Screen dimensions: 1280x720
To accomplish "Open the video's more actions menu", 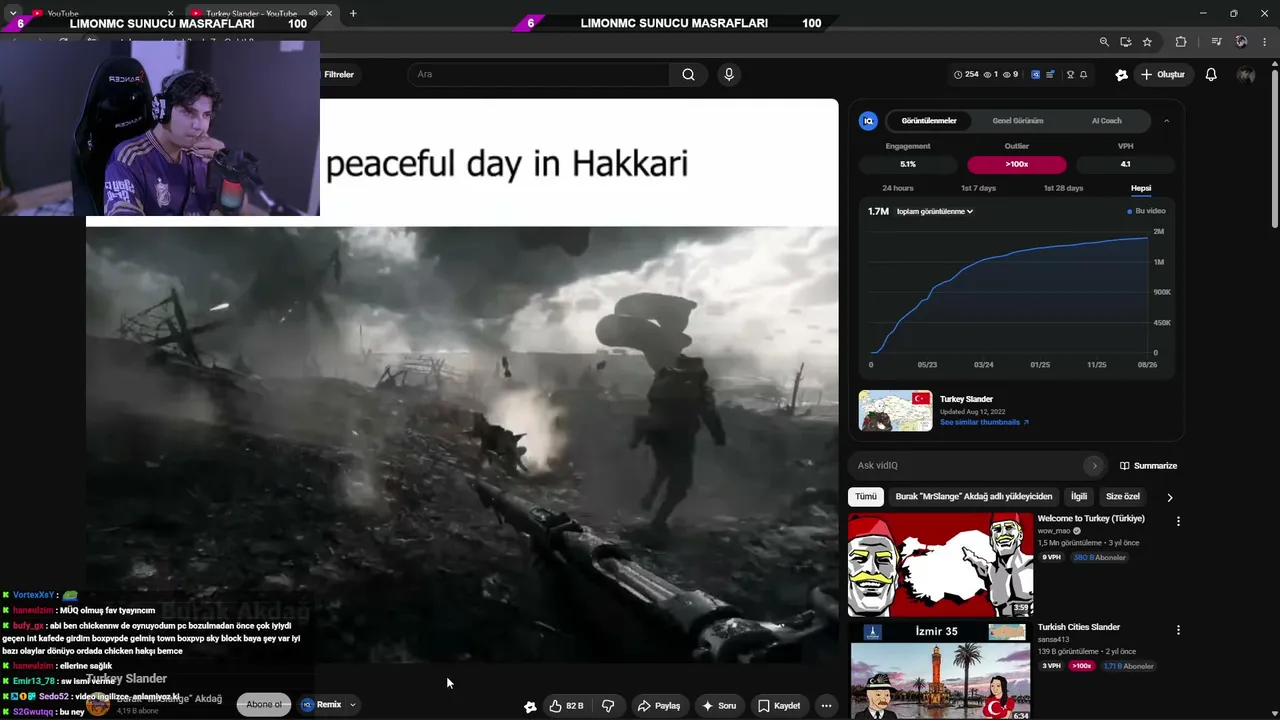I will (x=826, y=705).
